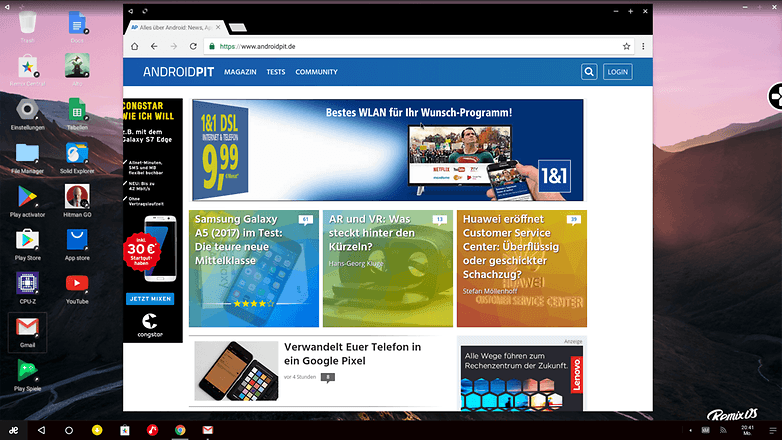Viewport: 782px width, 440px height.
Task: Click the LOGIN button
Action: tap(617, 72)
